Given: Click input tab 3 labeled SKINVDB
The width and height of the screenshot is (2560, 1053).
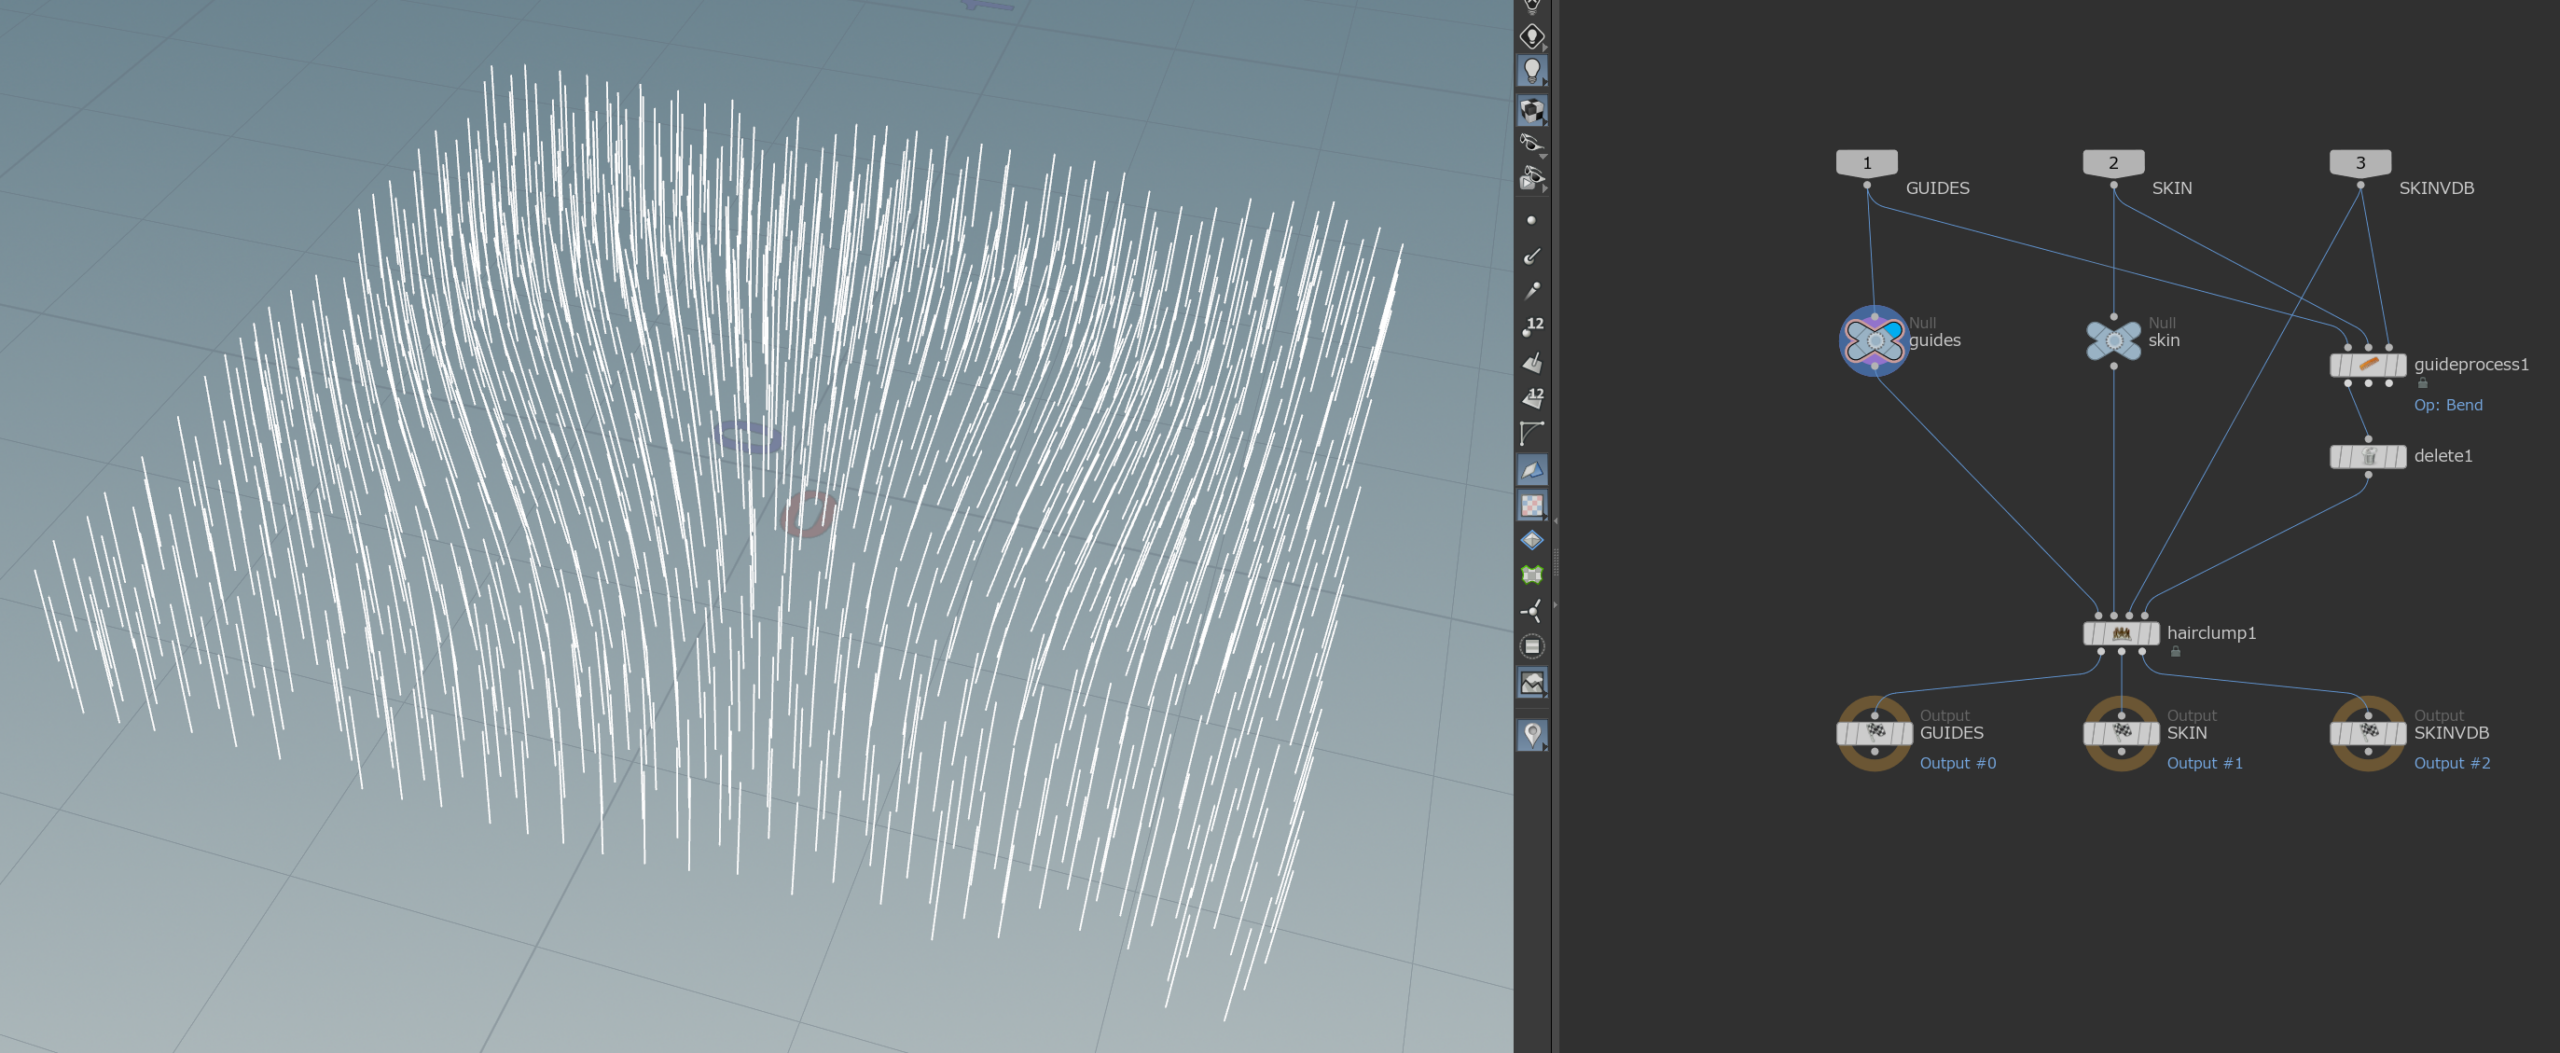Looking at the screenshot, I should (x=2360, y=163).
